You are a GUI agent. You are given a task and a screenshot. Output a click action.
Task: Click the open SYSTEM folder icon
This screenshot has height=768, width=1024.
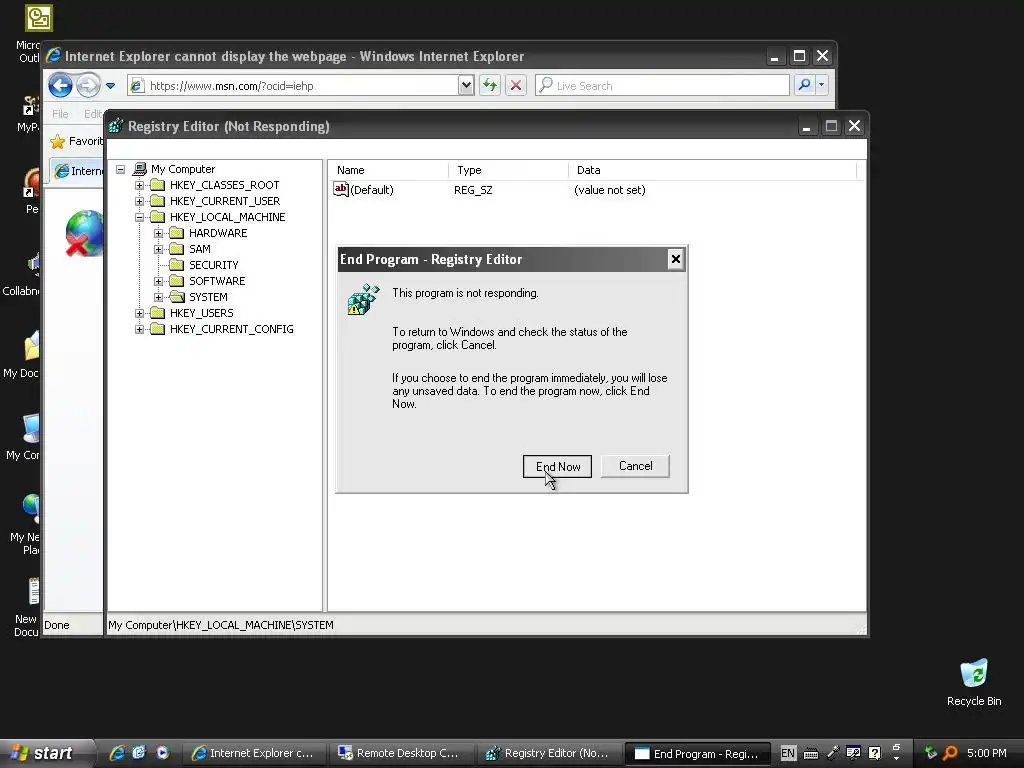point(177,297)
